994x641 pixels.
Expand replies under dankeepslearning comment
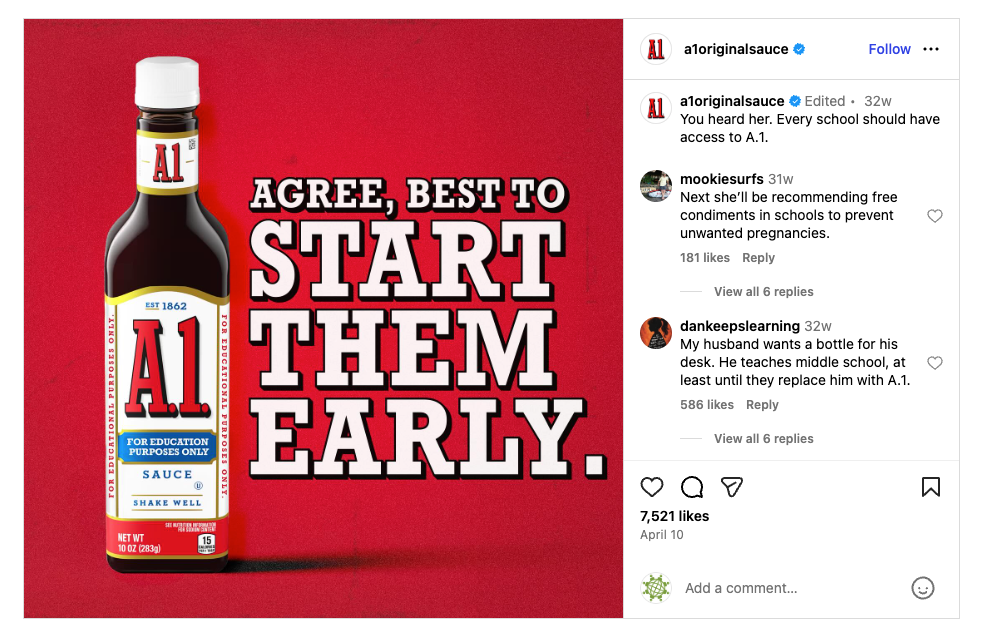point(763,439)
